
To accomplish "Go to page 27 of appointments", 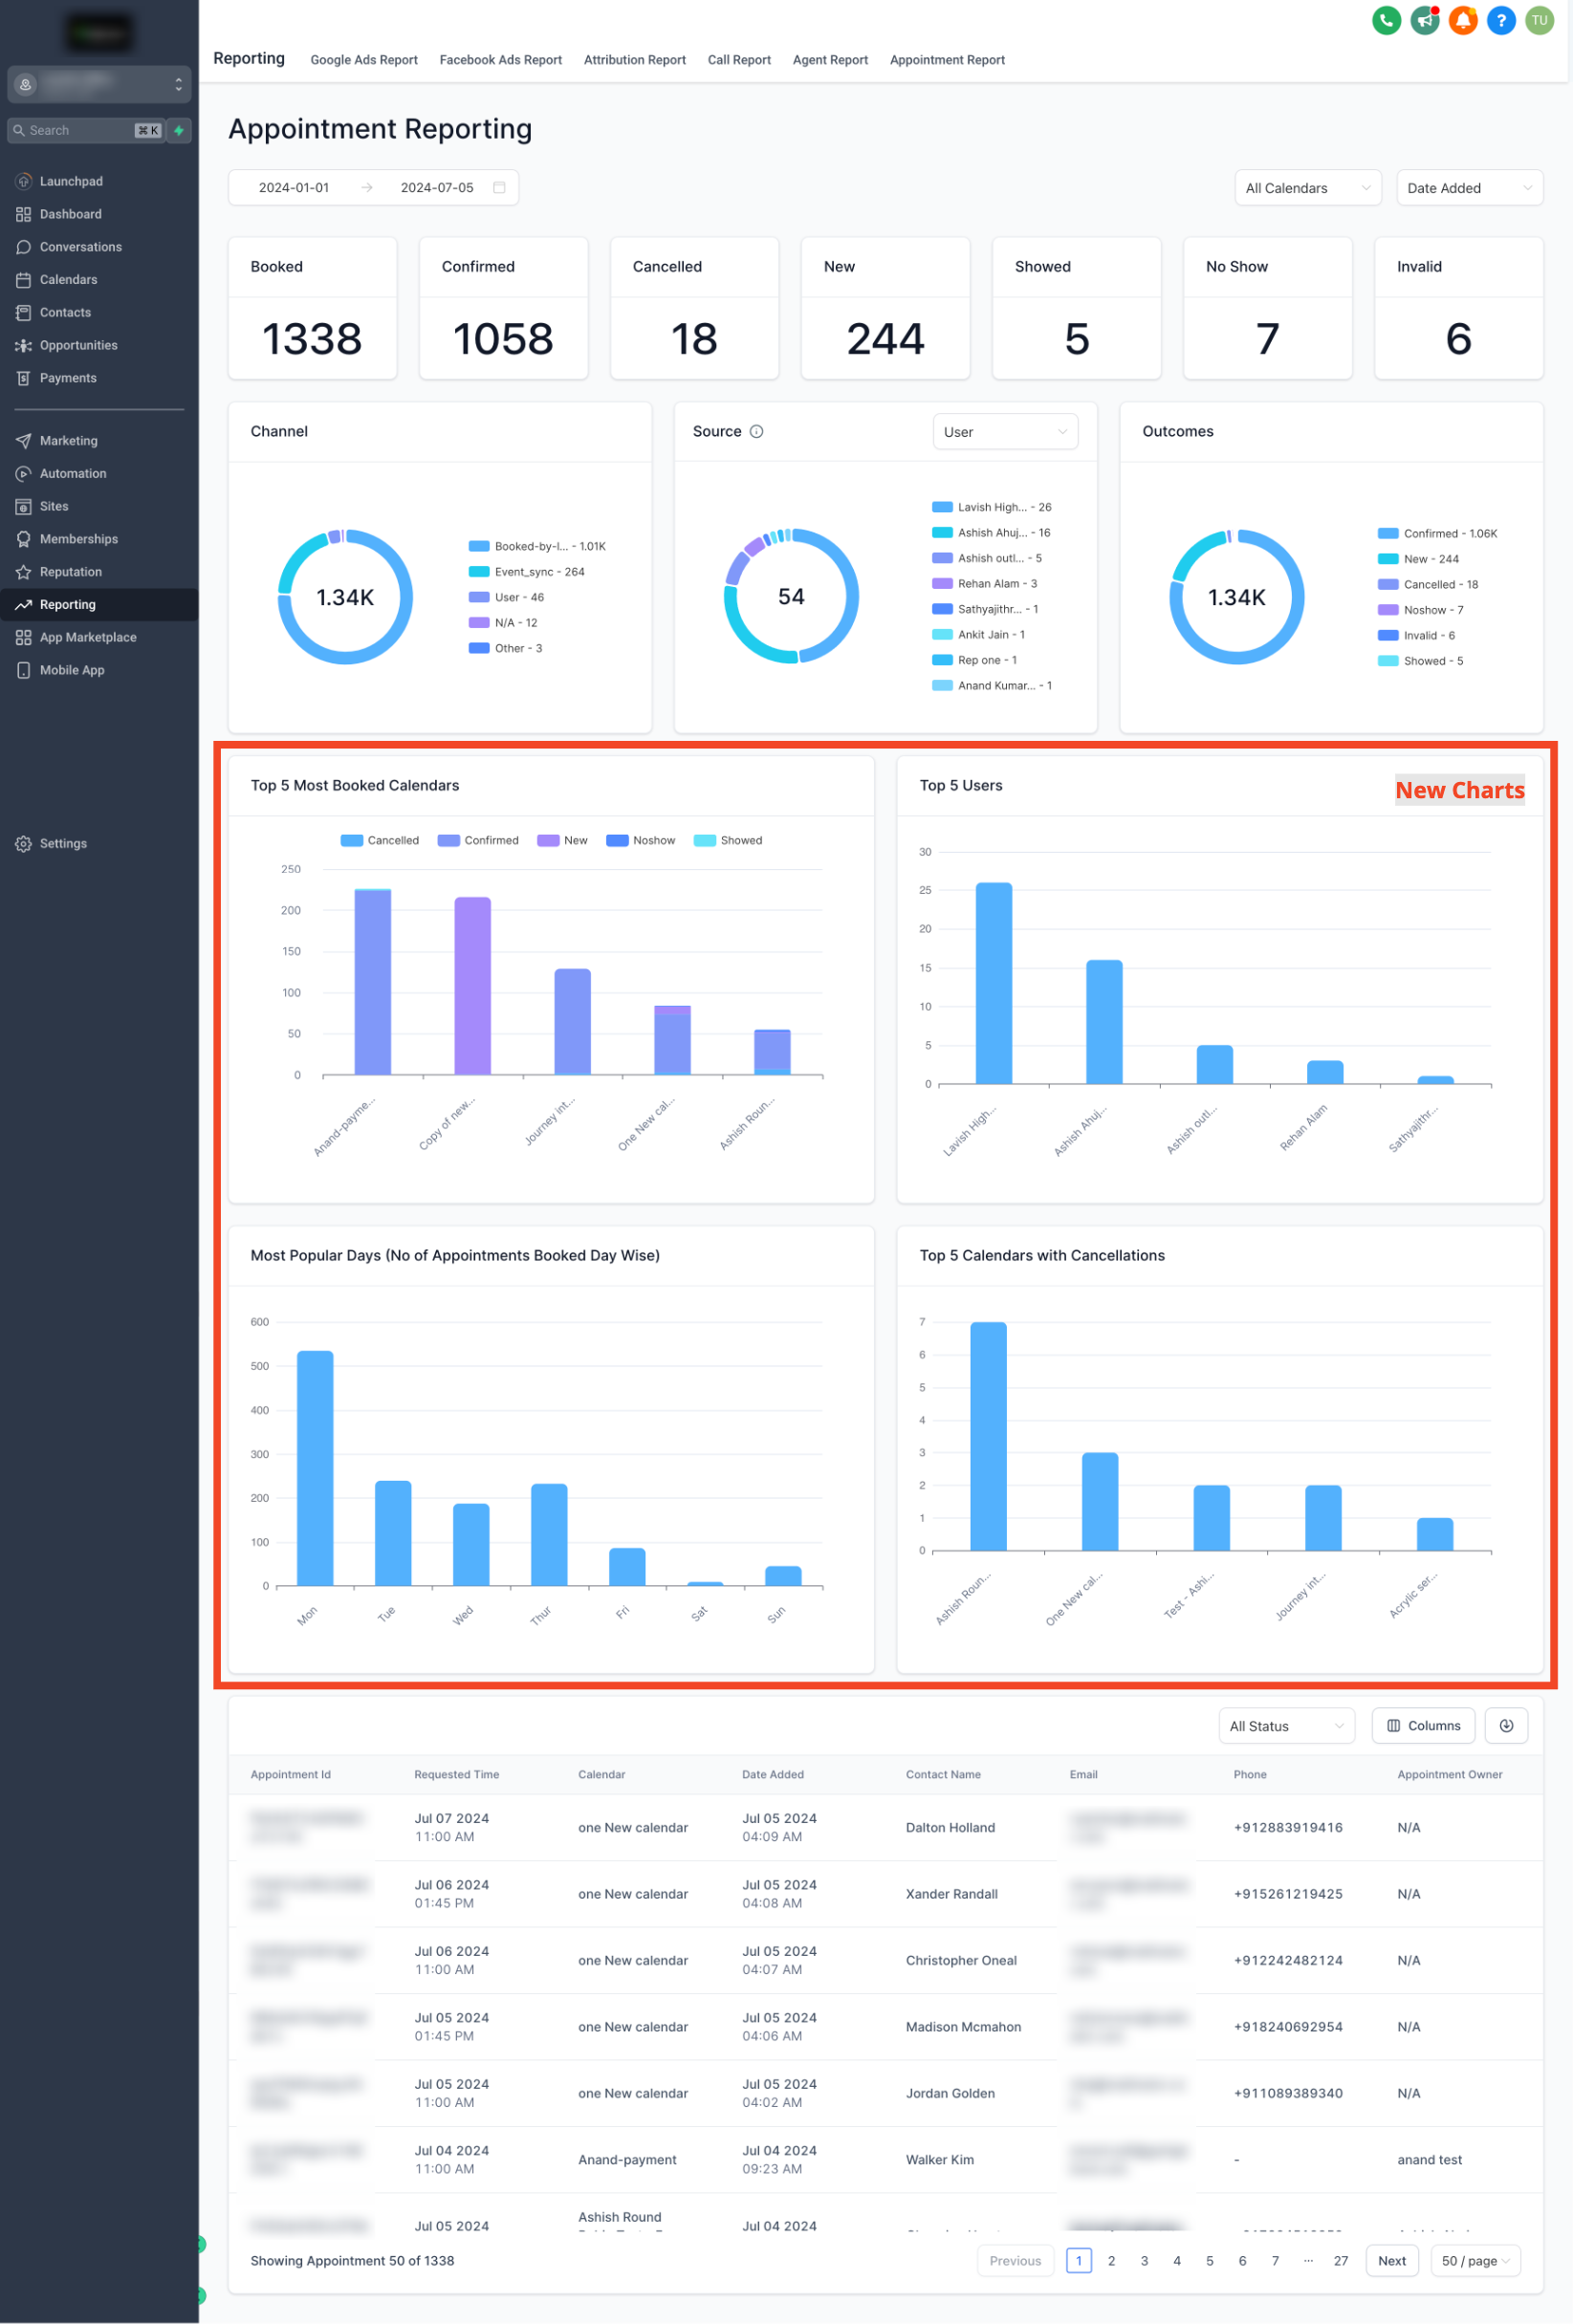I will (1341, 2261).
